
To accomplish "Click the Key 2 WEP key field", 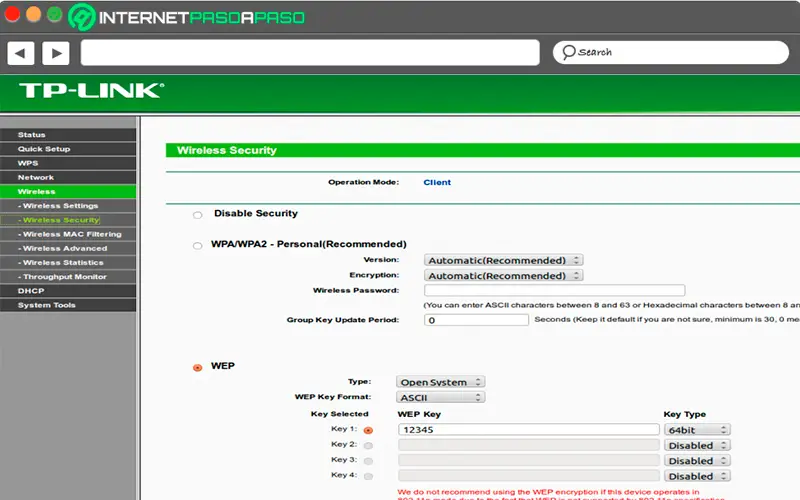I will point(529,445).
